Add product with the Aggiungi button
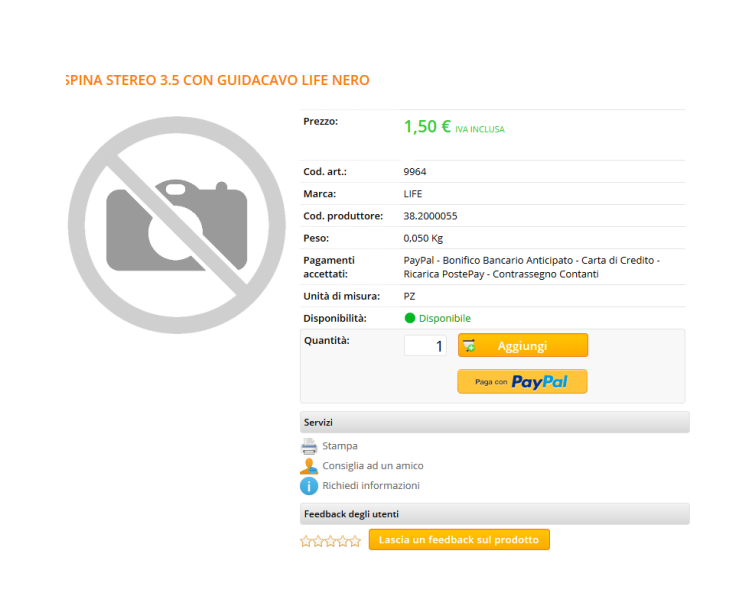750x611 pixels. (523, 345)
